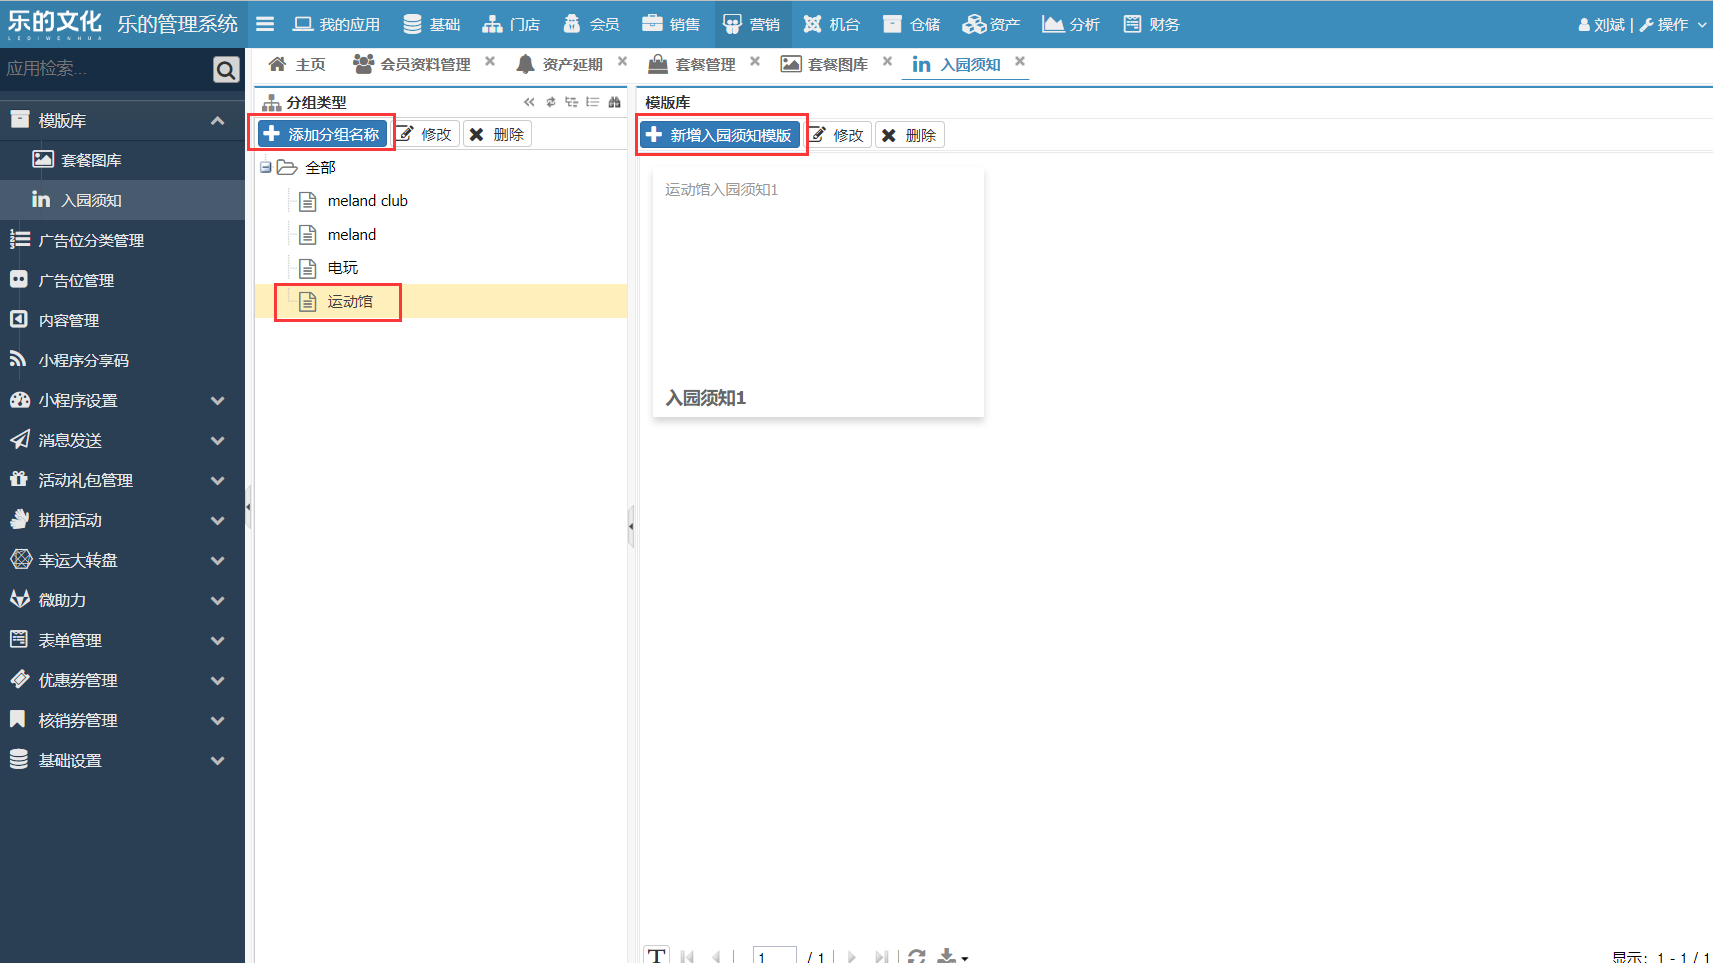Switch to the 资产延期 tab
The width and height of the screenshot is (1713, 963).
pyautogui.click(x=560, y=64)
